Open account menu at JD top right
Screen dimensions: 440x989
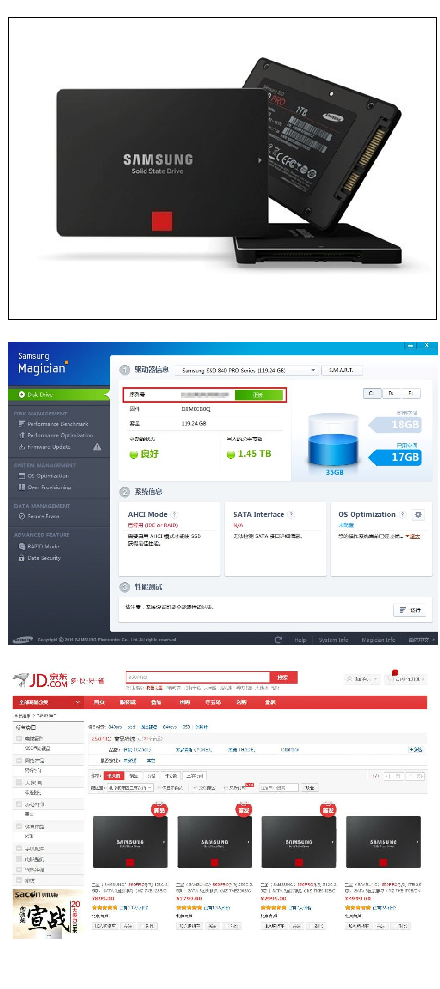point(362,679)
